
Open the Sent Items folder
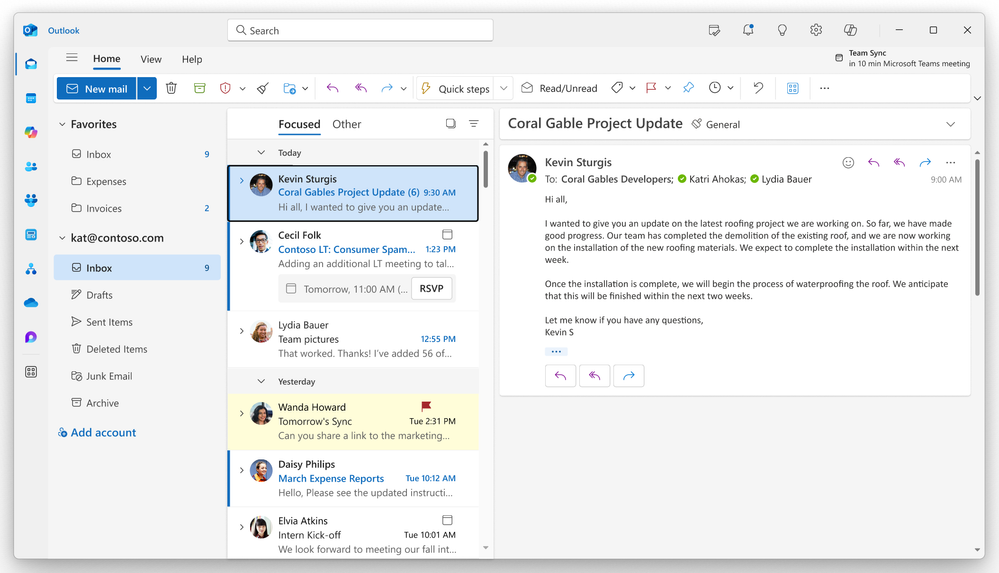tap(137, 322)
